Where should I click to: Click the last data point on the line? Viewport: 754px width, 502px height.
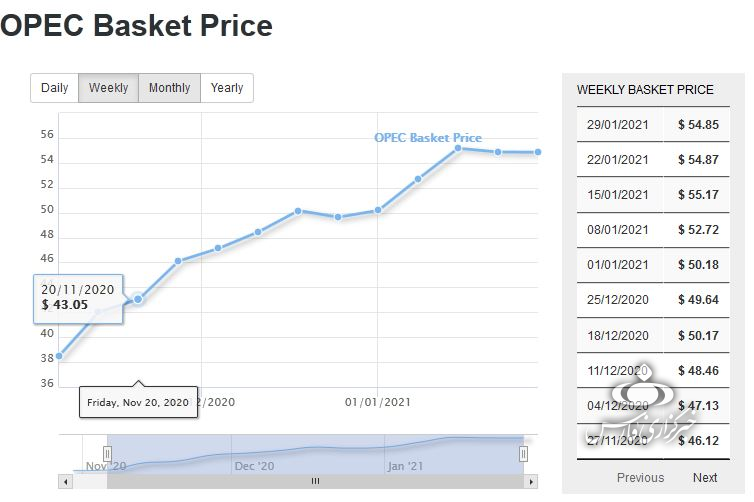(x=538, y=152)
